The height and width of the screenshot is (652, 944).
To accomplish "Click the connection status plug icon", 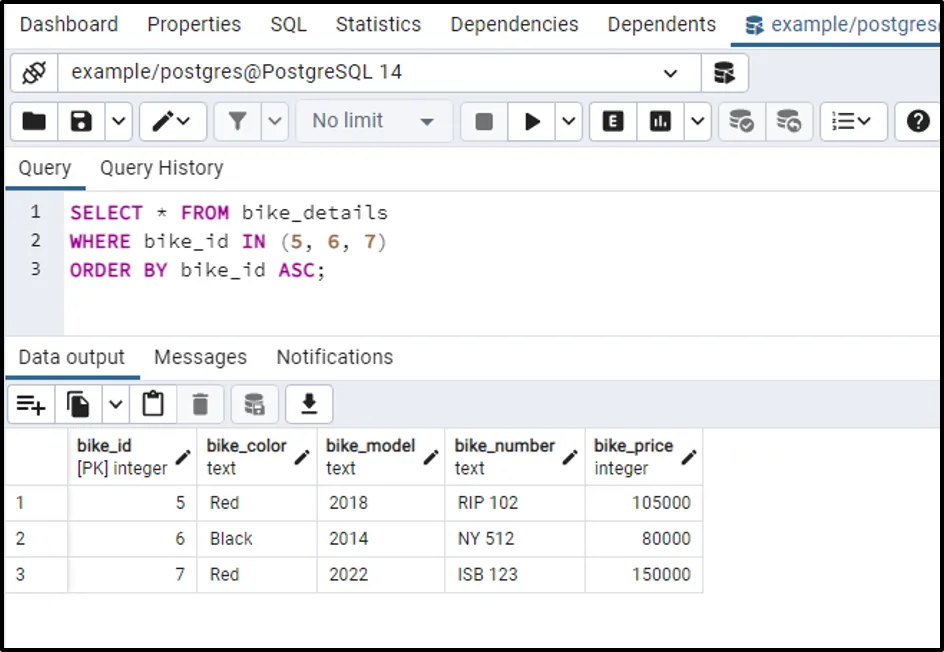I will [34, 72].
